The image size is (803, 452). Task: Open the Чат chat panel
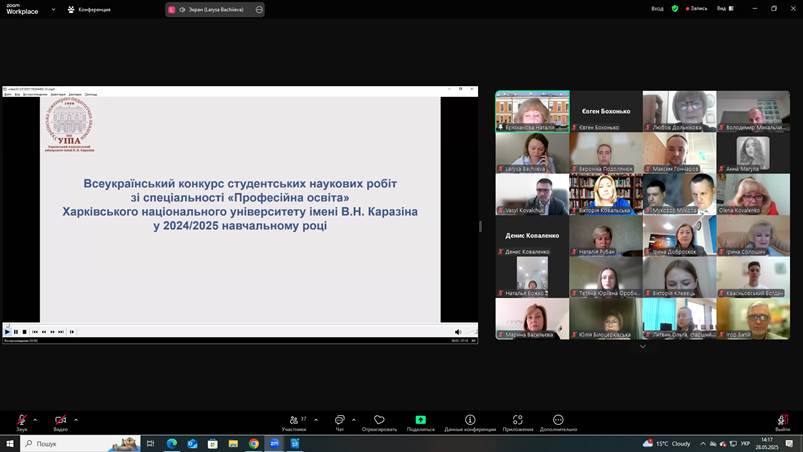click(x=339, y=422)
